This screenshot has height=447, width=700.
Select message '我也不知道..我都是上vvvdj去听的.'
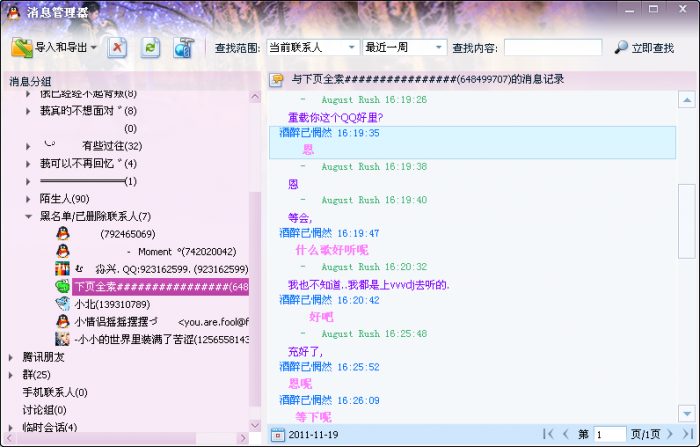coord(369,285)
